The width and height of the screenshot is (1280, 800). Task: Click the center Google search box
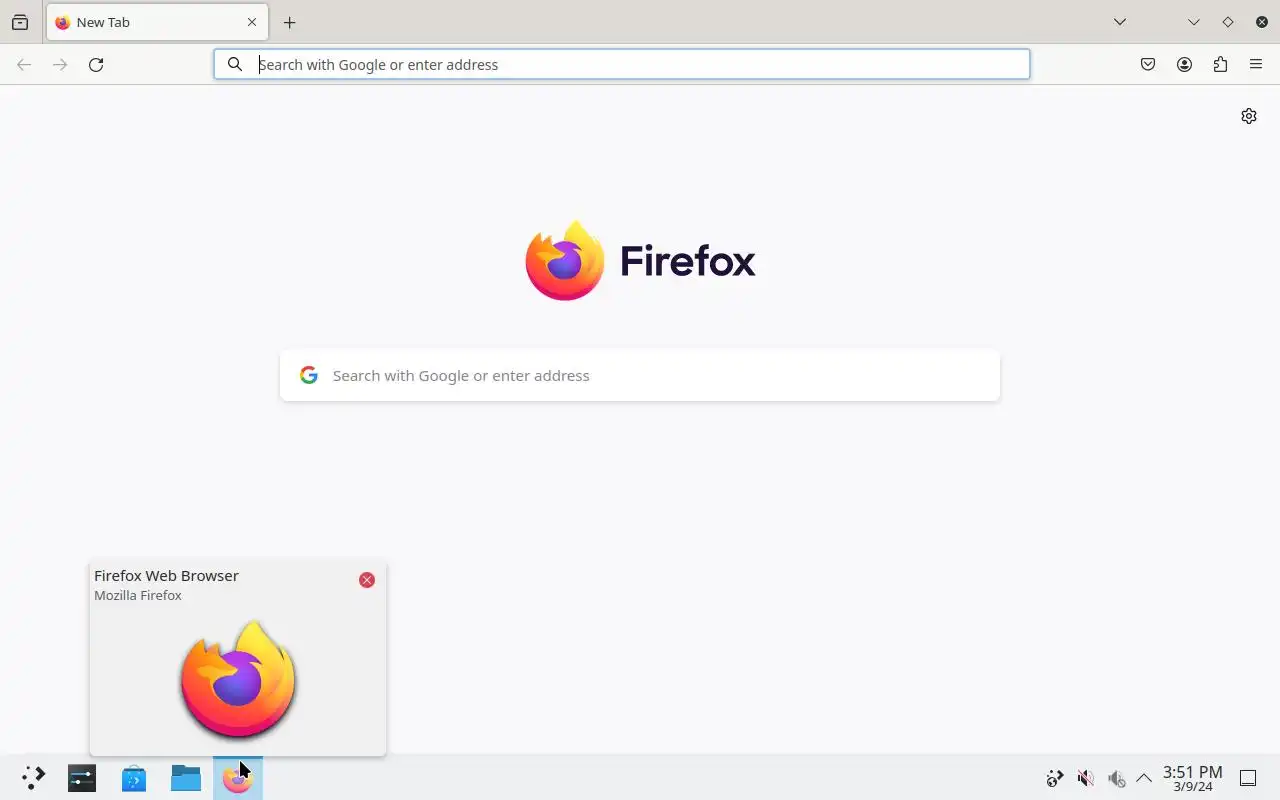click(640, 375)
